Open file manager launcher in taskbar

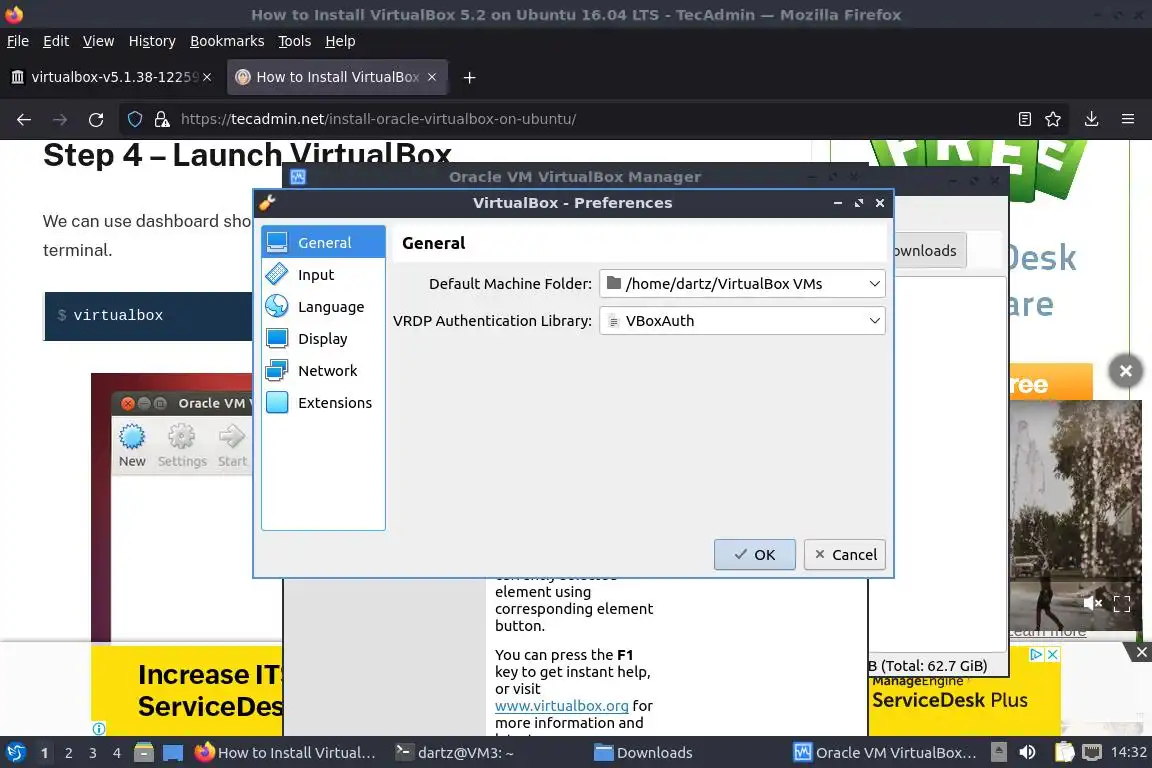tap(144, 753)
